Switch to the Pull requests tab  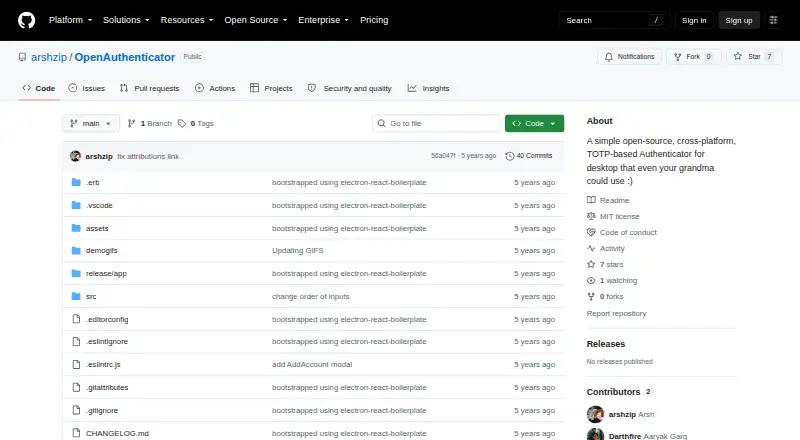tap(149, 88)
